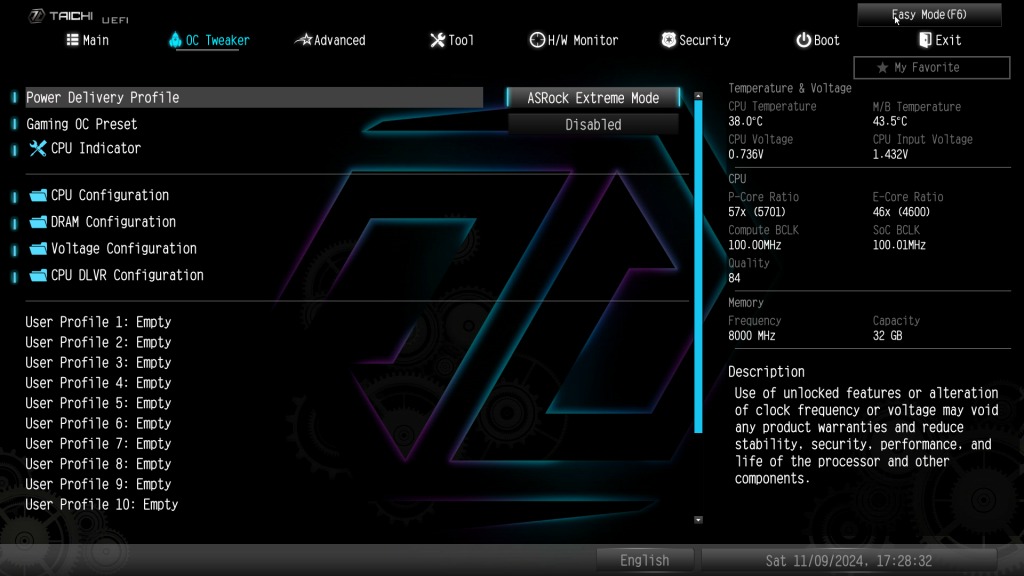Click User Profile 3: Empty
Image resolution: width=1024 pixels, height=576 pixels.
pos(98,362)
